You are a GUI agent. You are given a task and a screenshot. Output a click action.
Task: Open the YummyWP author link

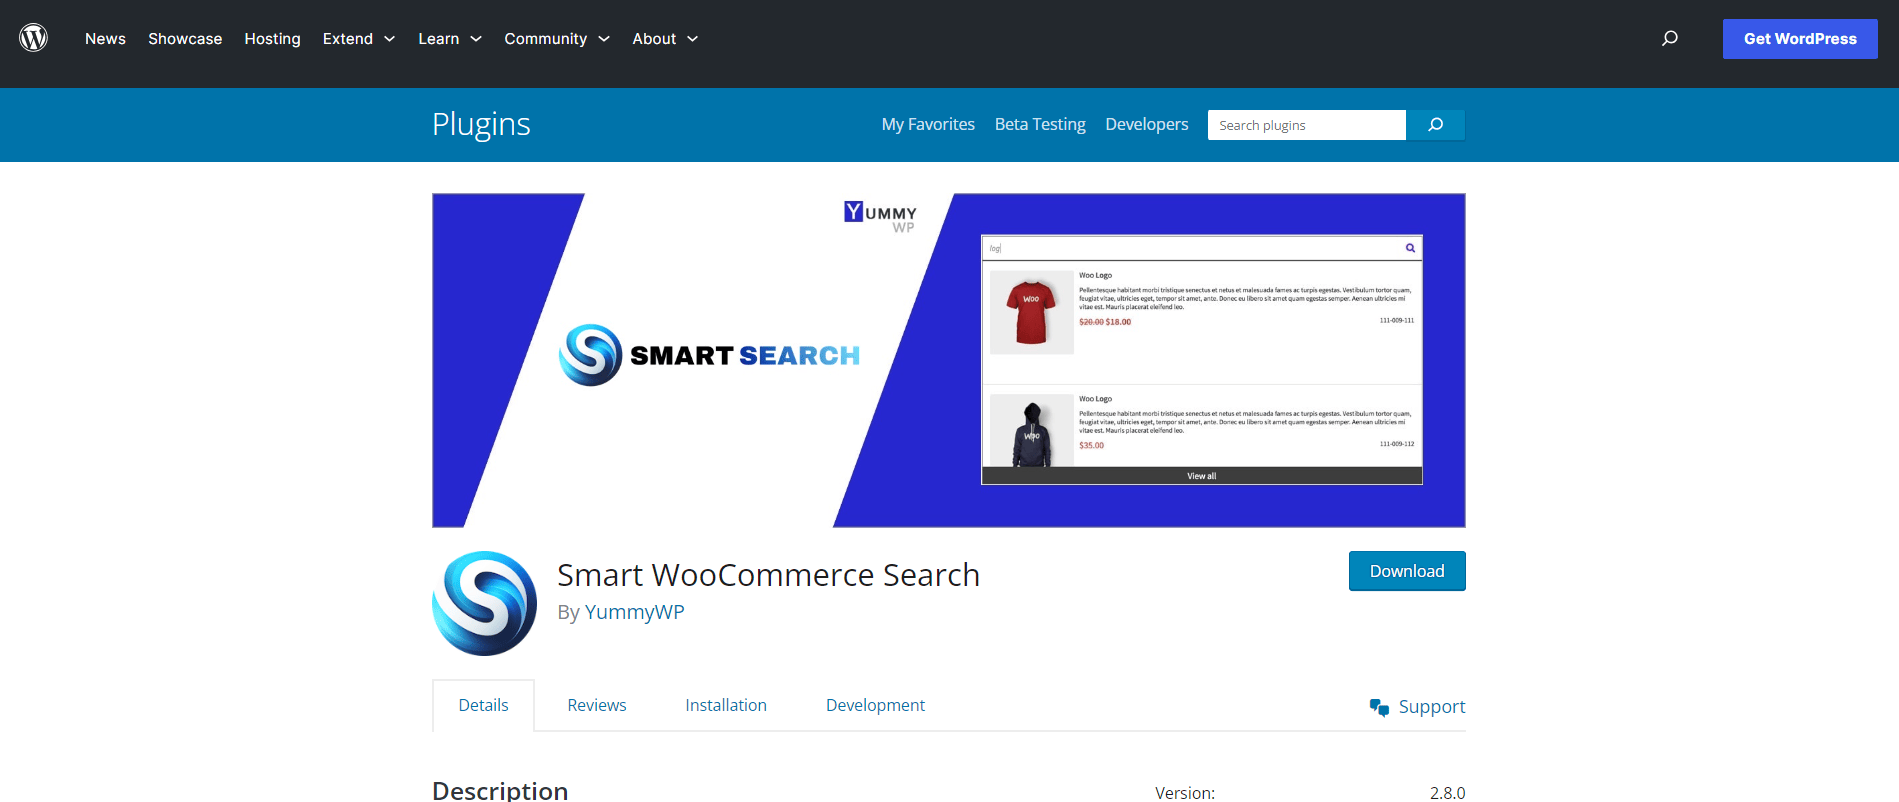[x=635, y=612]
